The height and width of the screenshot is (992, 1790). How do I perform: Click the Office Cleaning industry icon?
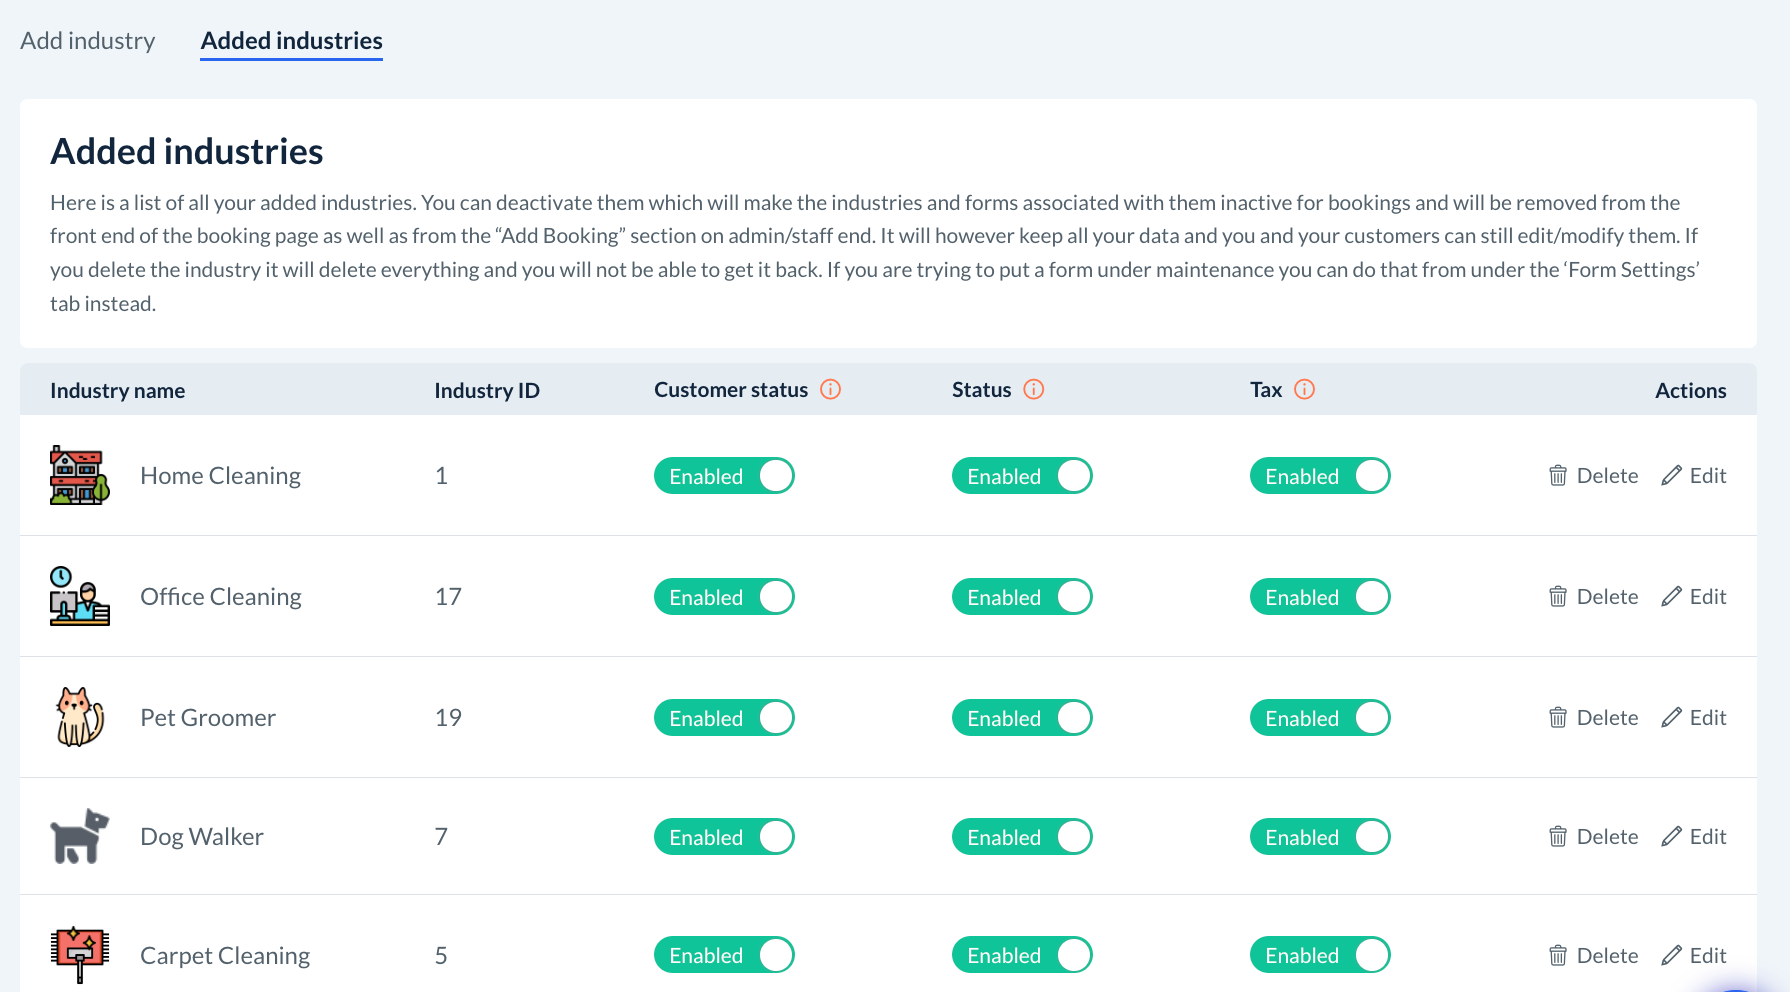click(x=79, y=596)
